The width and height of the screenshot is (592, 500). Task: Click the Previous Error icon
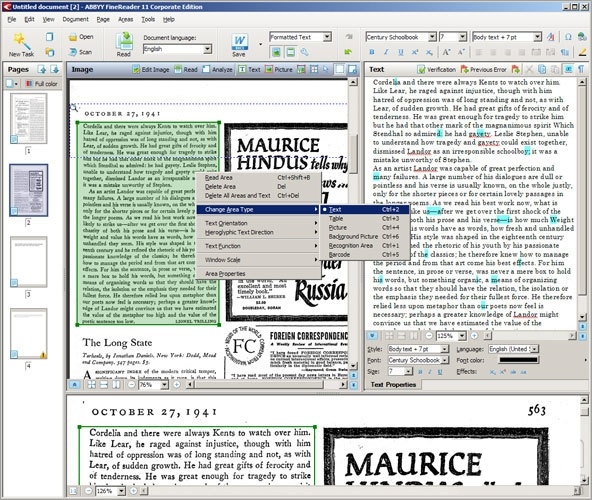pos(464,69)
